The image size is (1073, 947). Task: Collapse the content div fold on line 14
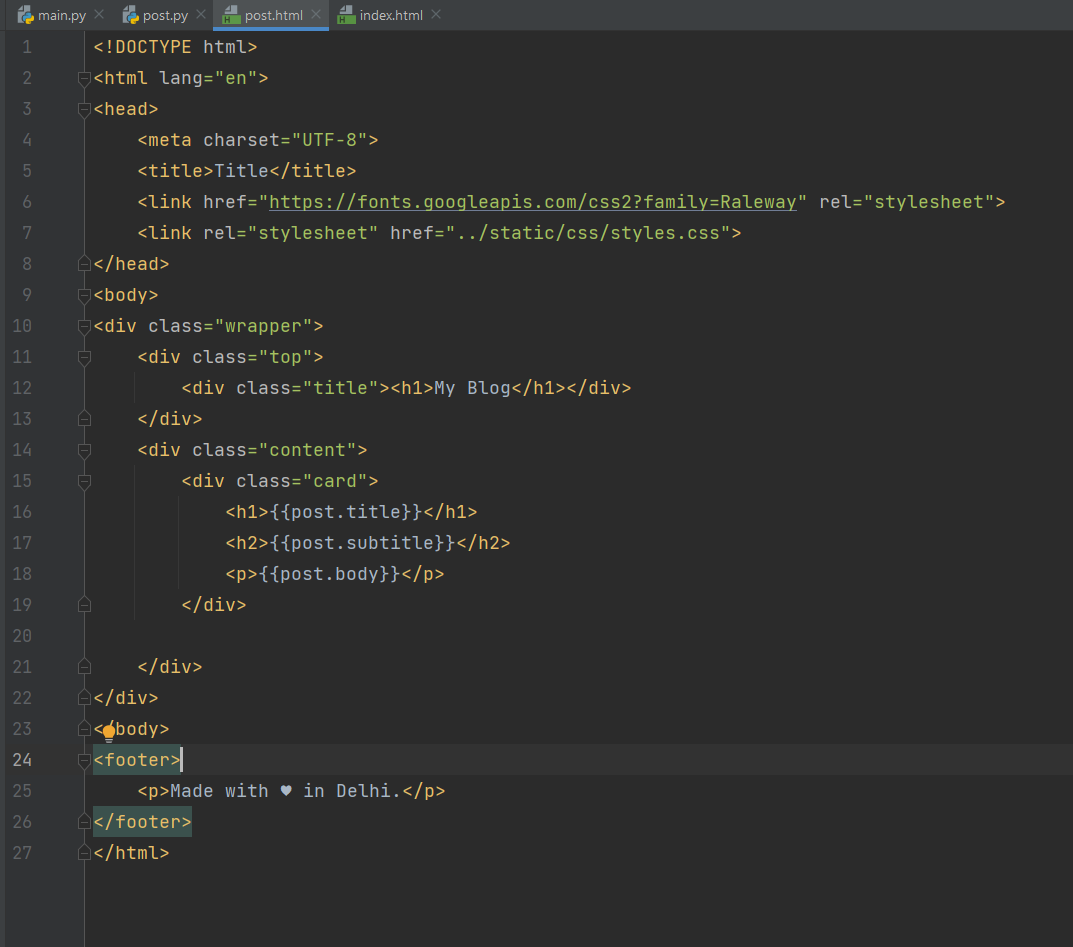(84, 450)
